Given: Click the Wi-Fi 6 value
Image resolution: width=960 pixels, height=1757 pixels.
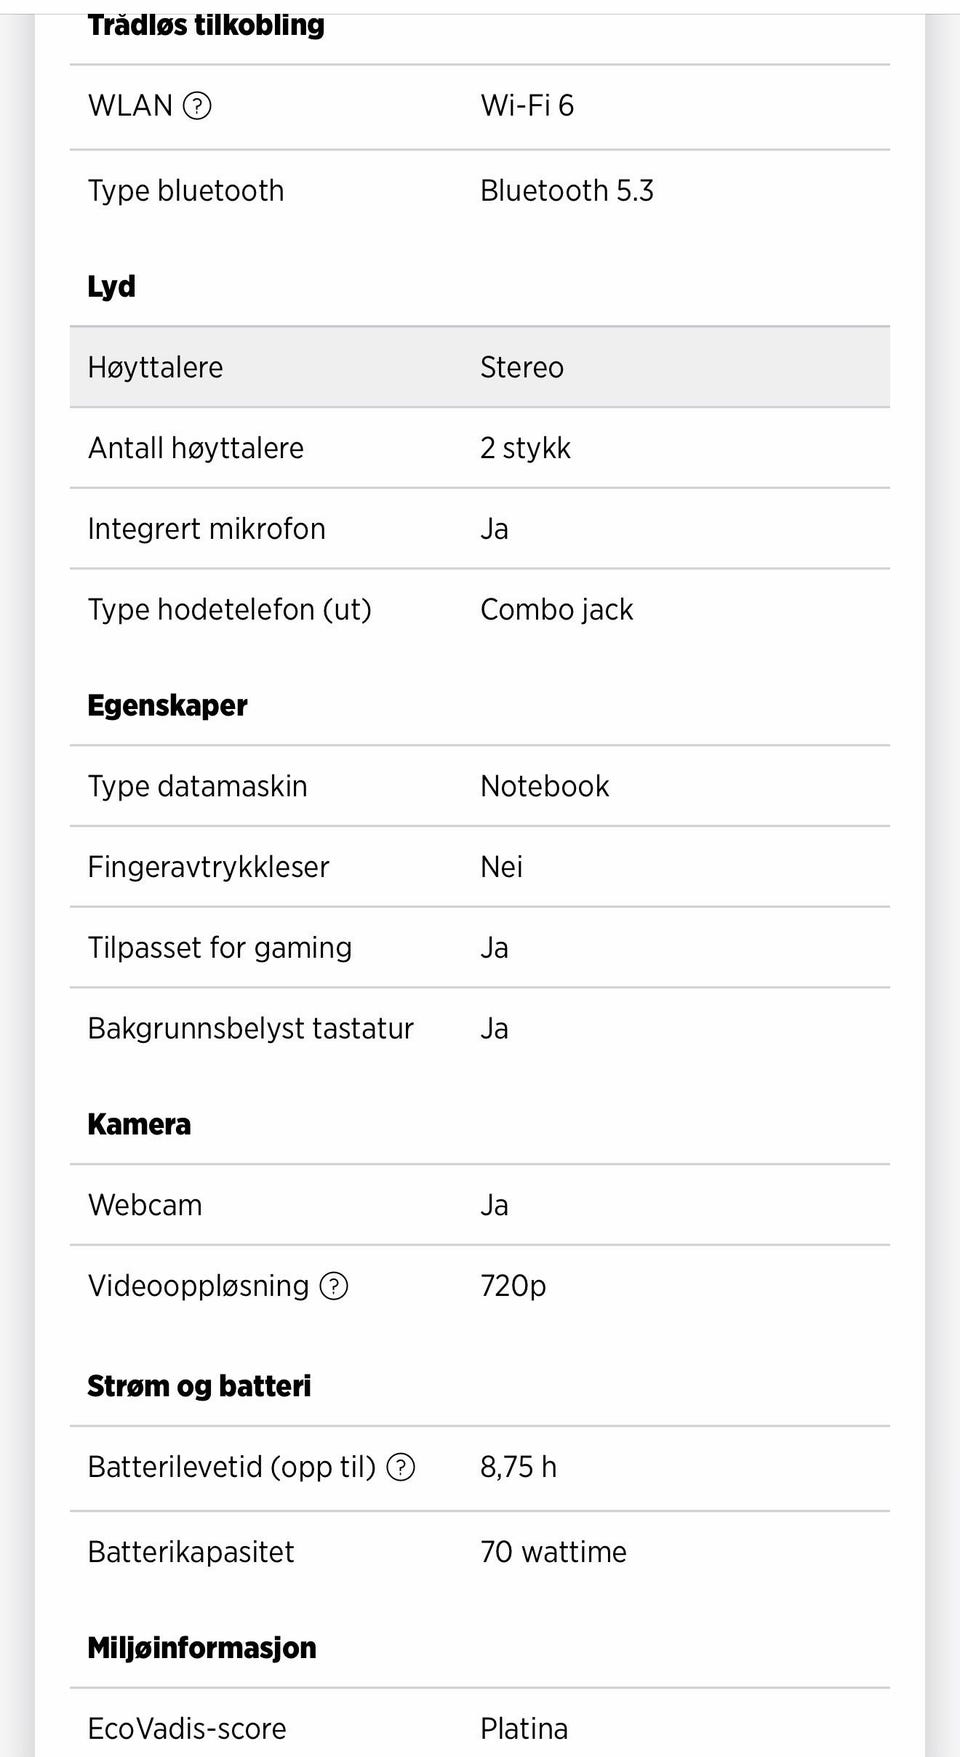Looking at the screenshot, I should [527, 105].
